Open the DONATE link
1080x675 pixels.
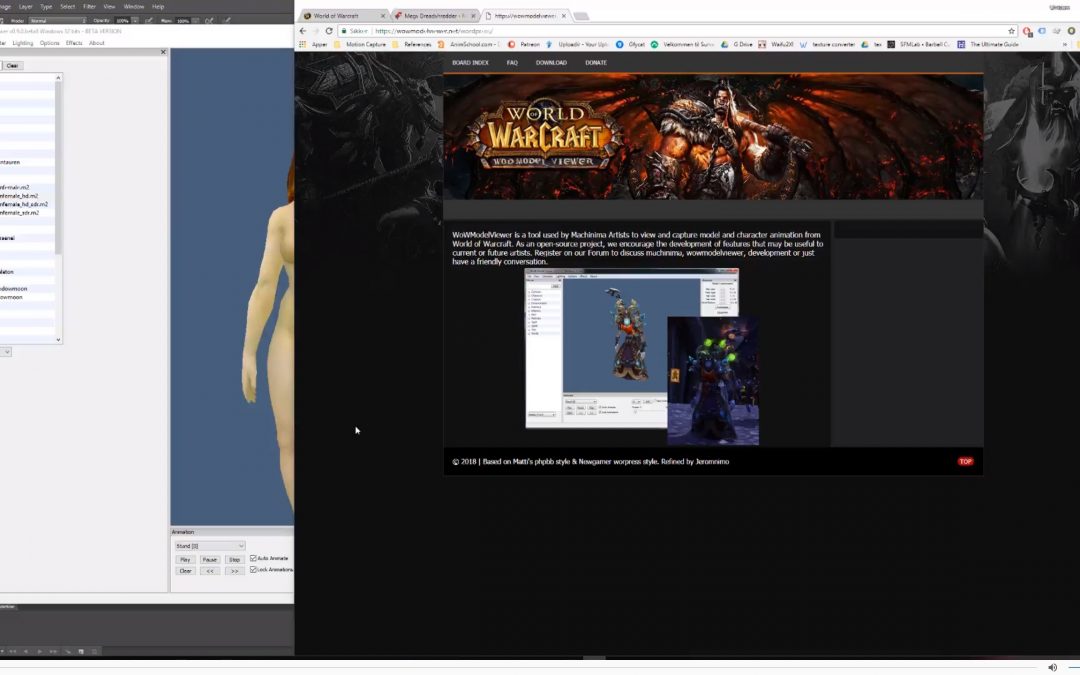pyautogui.click(x=596, y=63)
